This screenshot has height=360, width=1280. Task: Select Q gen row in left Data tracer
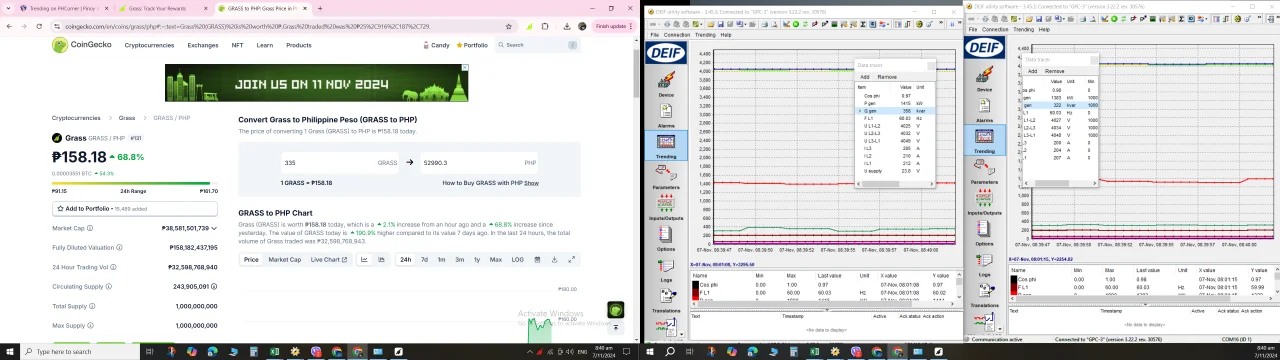coord(894,111)
